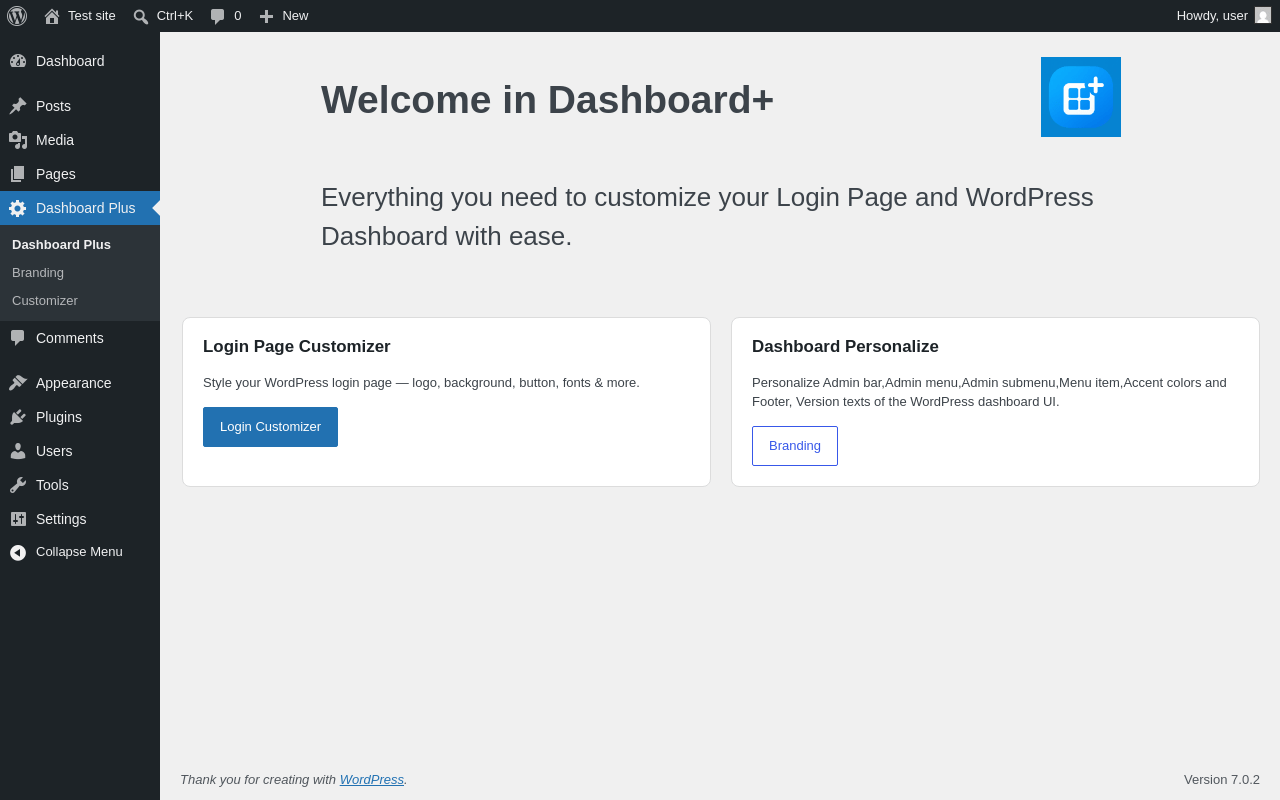Open the comments bubble icon in admin bar
The image size is (1280, 800).
pyautogui.click(x=218, y=16)
